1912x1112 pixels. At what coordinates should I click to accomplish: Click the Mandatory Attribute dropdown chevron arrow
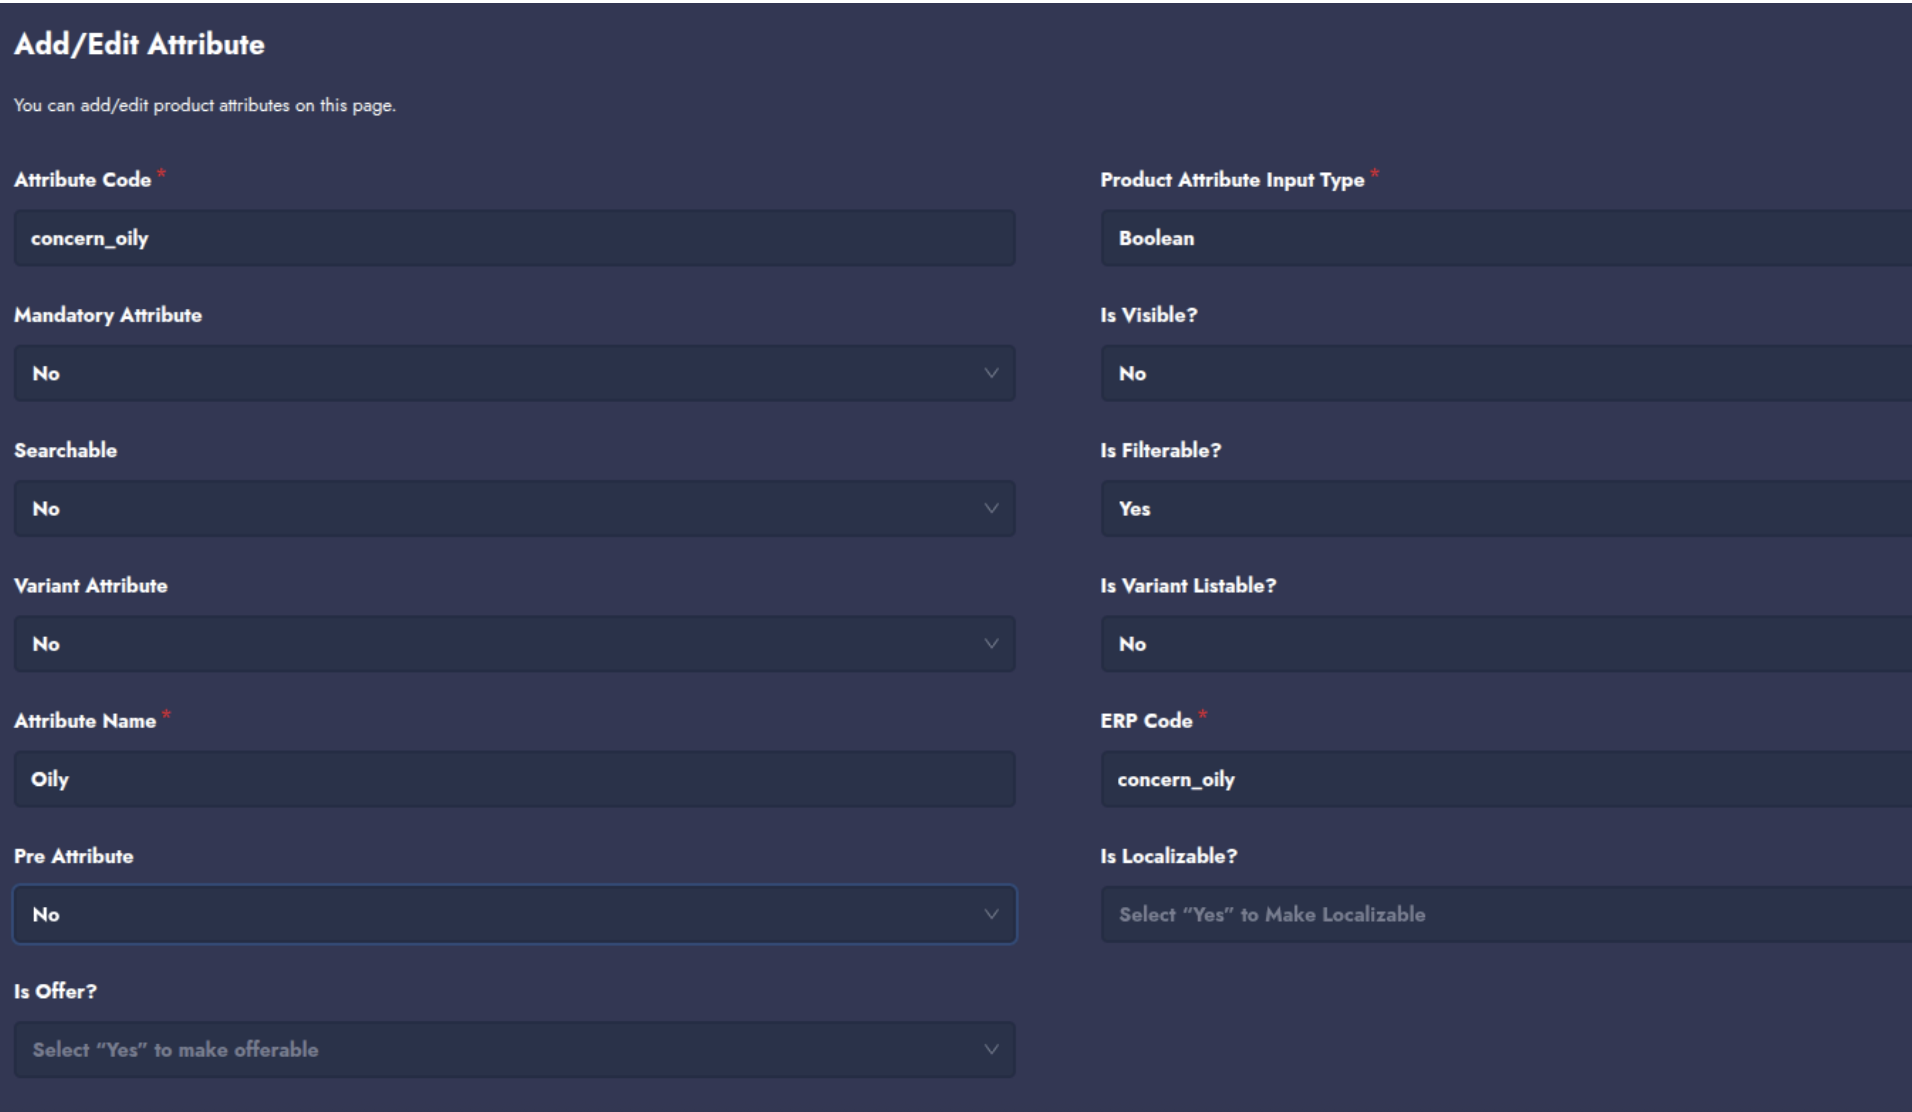point(991,373)
